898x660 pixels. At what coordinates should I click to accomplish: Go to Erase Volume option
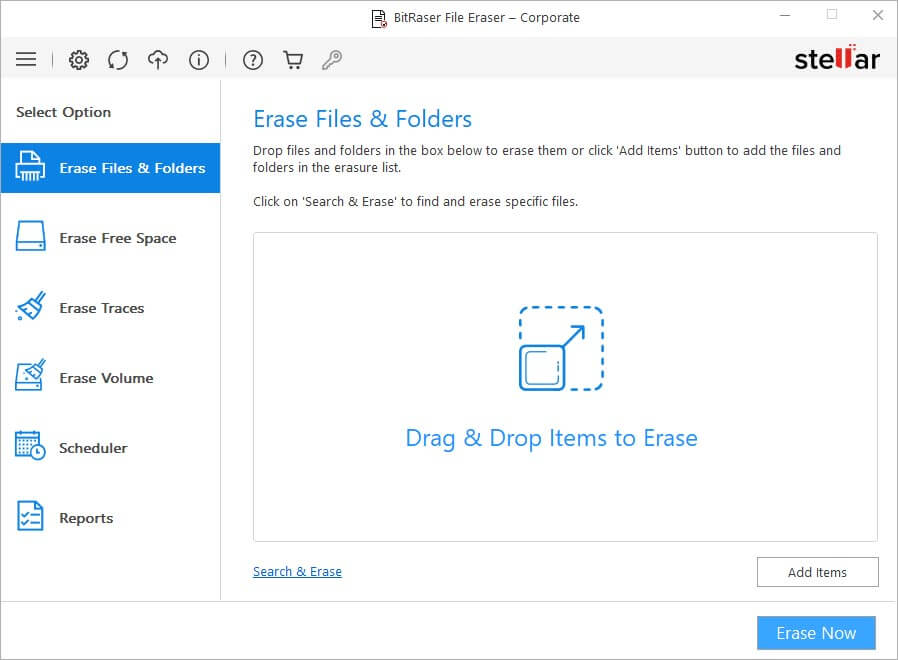110,378
